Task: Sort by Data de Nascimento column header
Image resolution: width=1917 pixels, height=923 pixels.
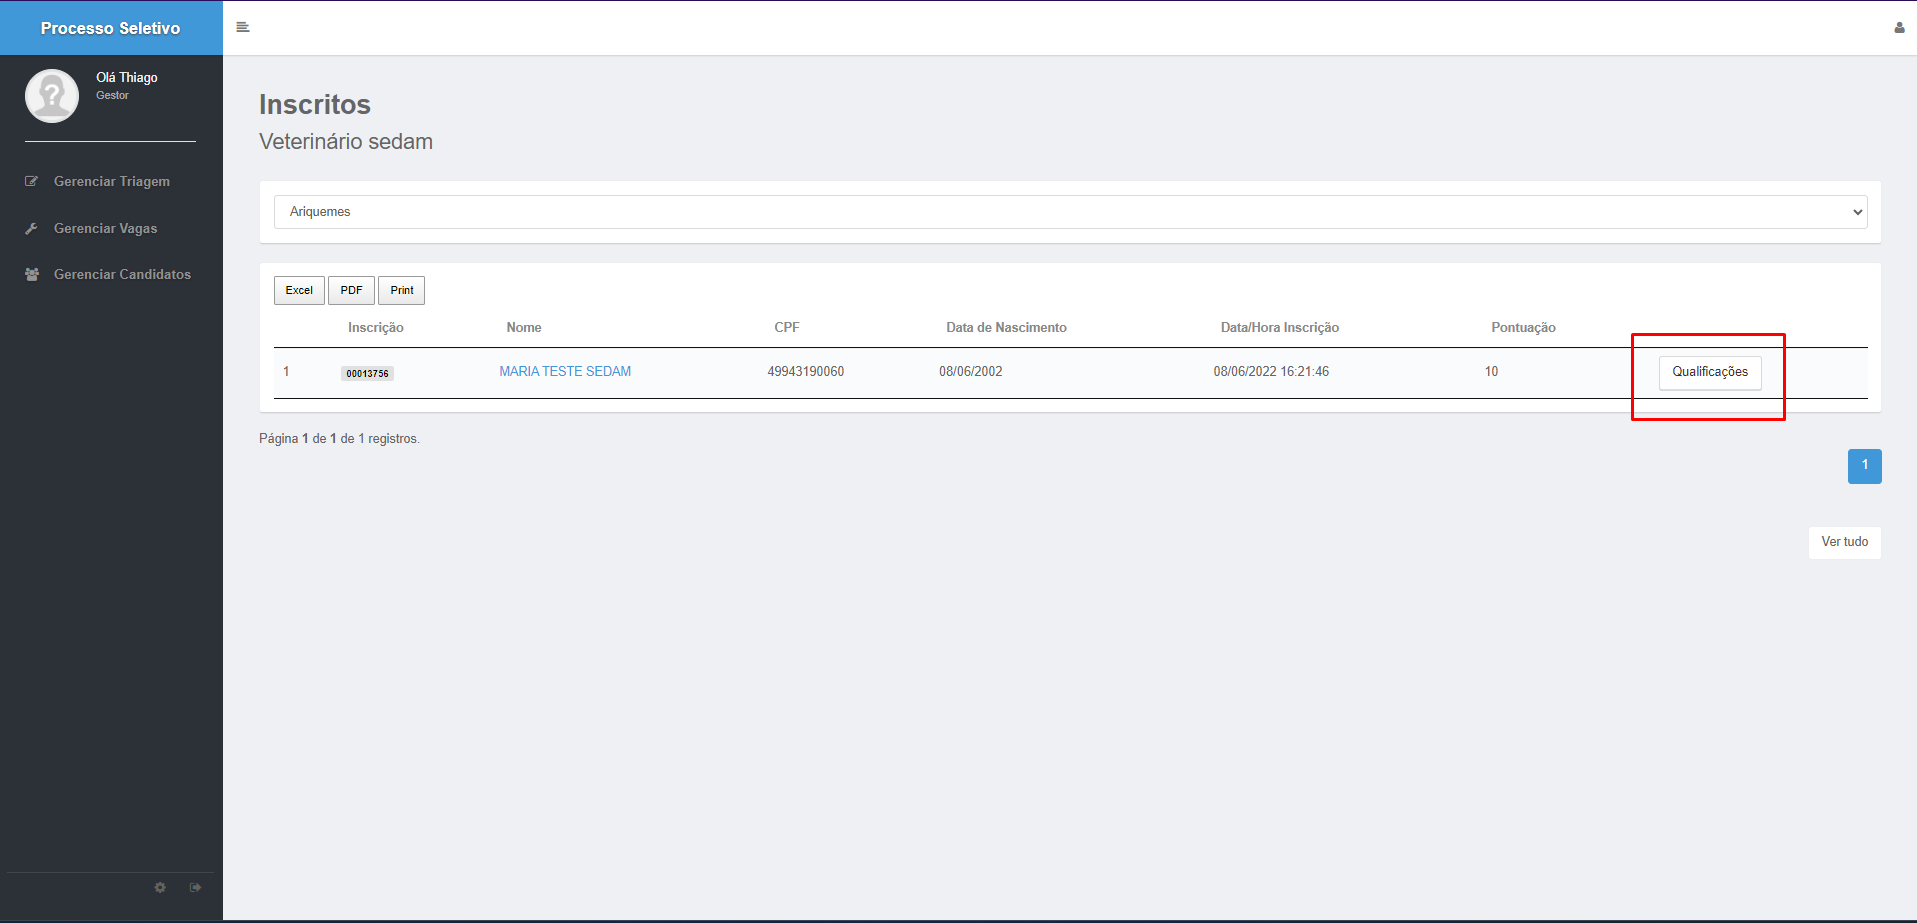Action: coord(1006,327)
